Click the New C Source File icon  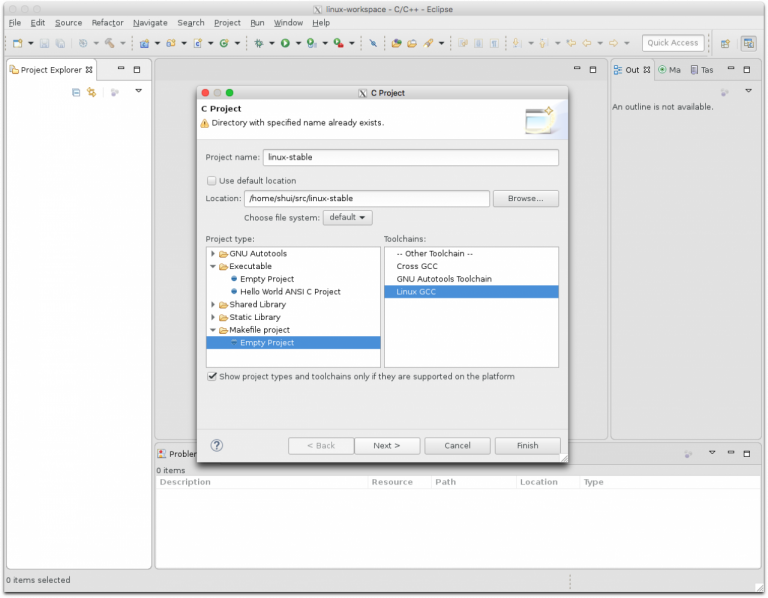click(x=198, y=43)
